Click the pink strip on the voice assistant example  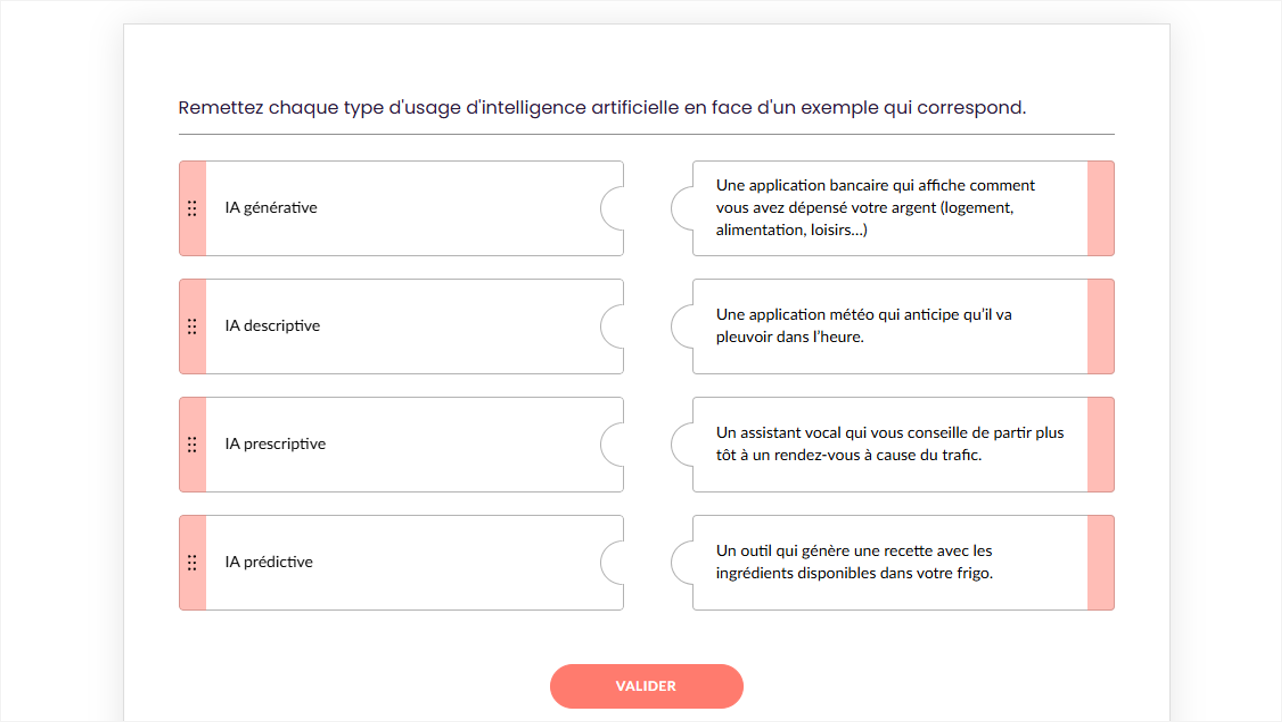click(x=1100, y=444)
